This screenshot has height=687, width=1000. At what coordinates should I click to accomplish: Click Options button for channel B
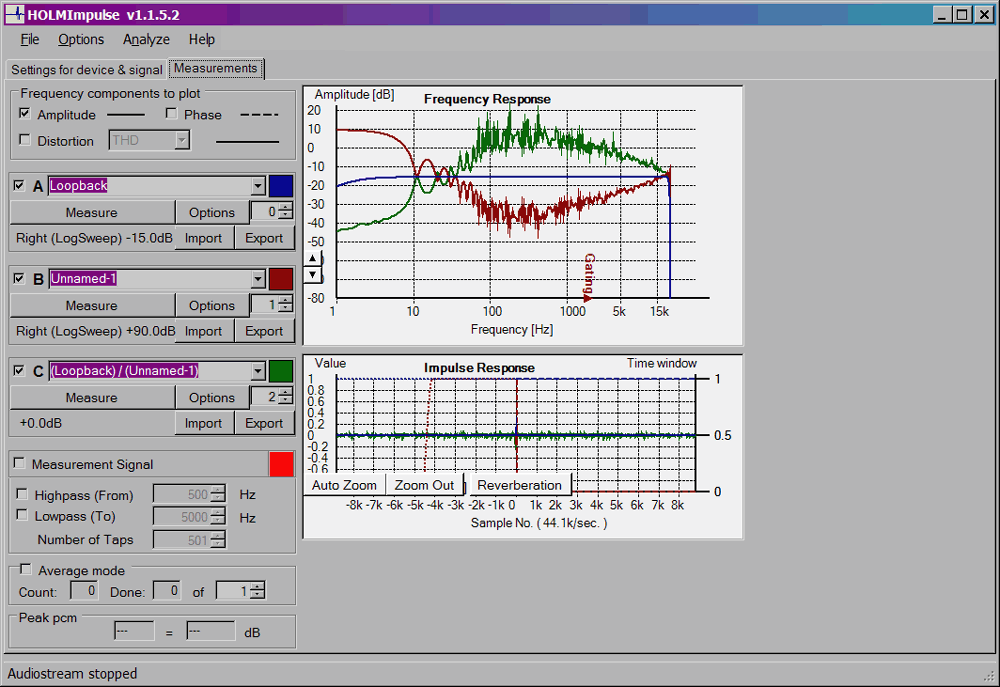pyautogui.click(x=212, y=306)
